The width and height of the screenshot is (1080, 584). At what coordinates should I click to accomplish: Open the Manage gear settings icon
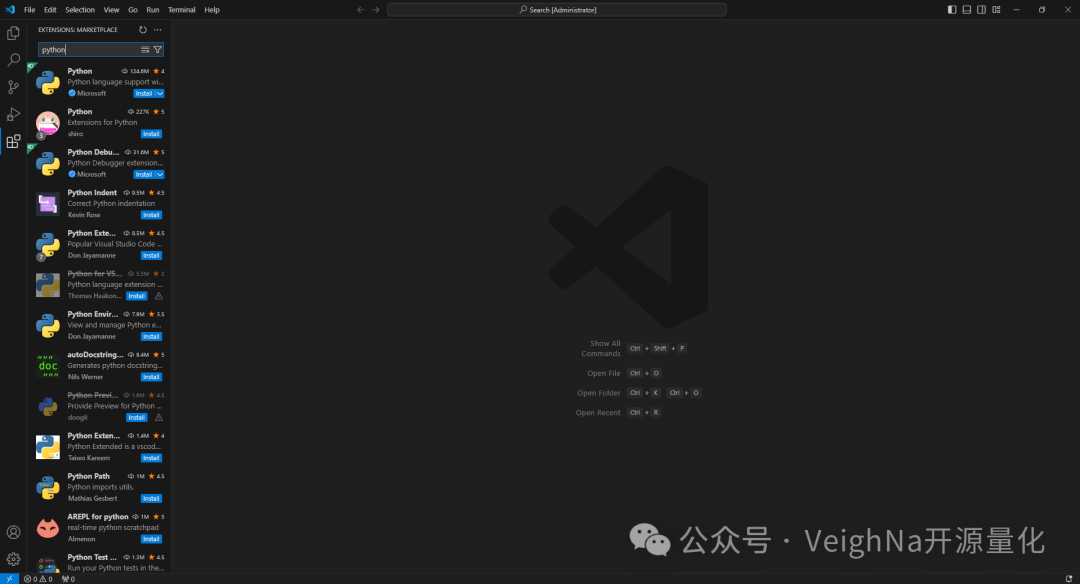point(13,559)
